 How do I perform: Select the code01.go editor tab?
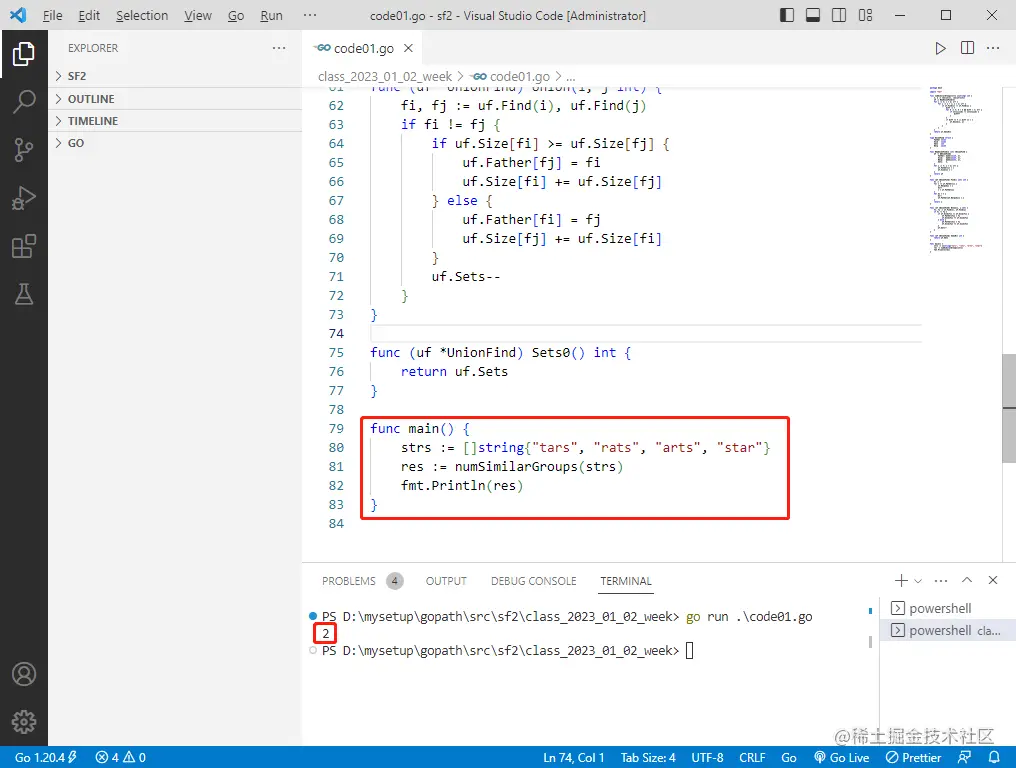tap(363, 48)
